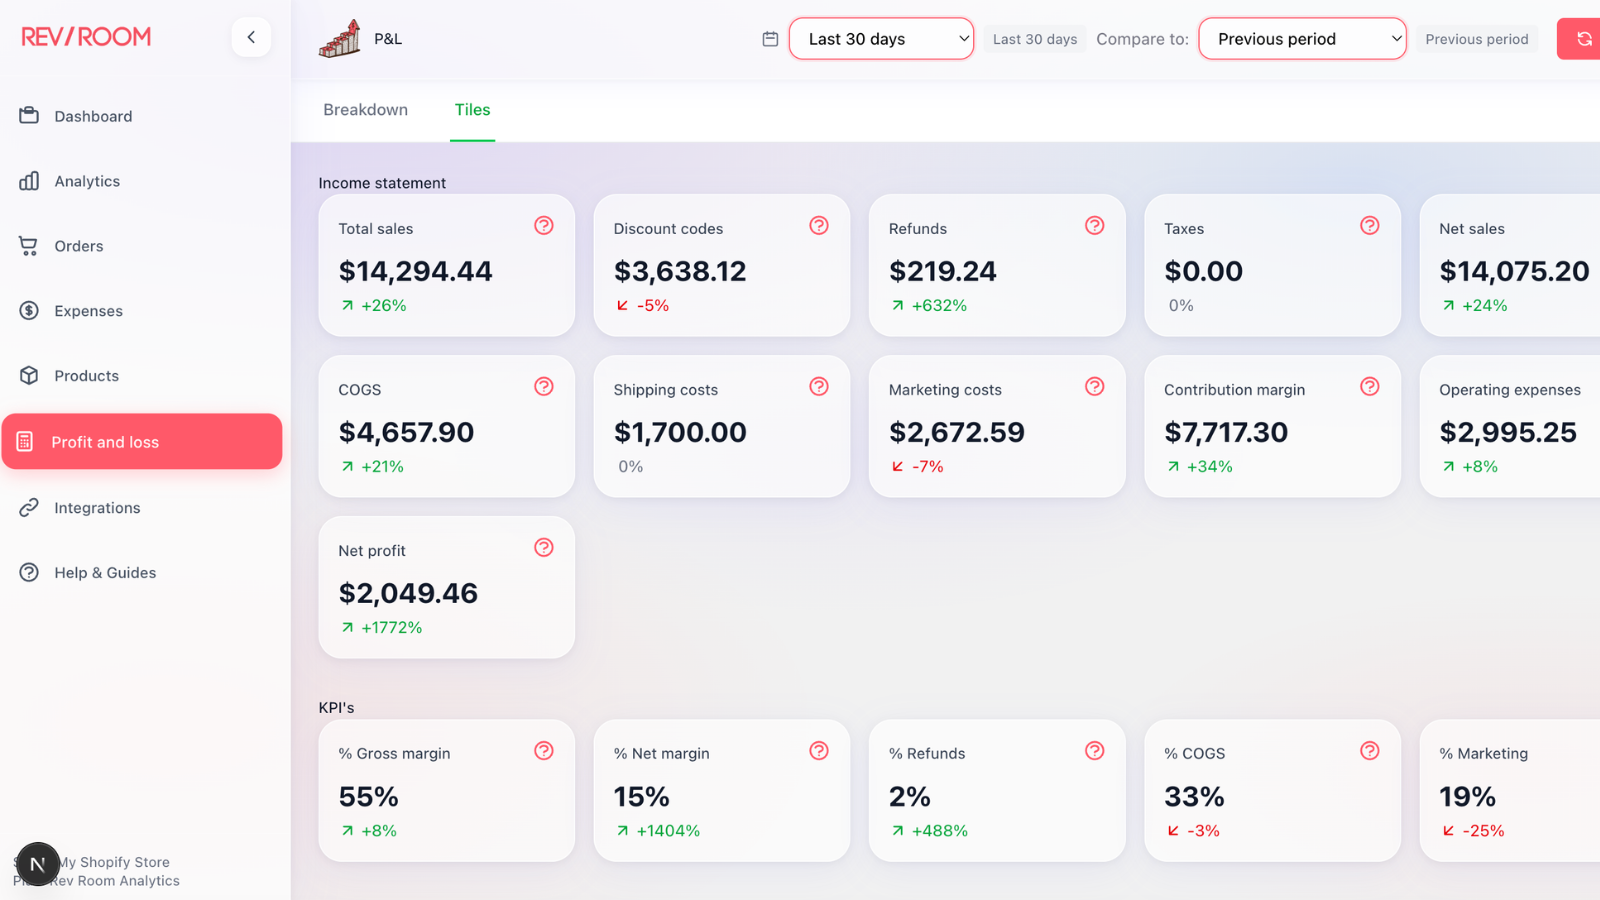
Task: Select the Tiles tab
Action: tap(472, 110)
